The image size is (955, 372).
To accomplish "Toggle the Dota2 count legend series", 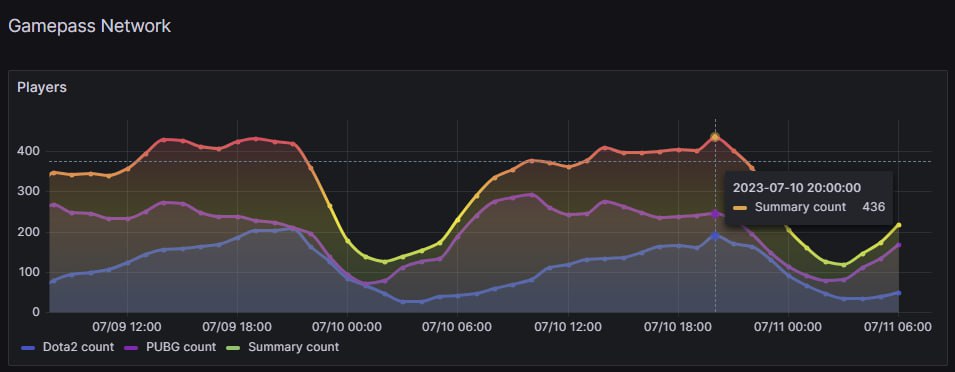I will tap(78, 348).
